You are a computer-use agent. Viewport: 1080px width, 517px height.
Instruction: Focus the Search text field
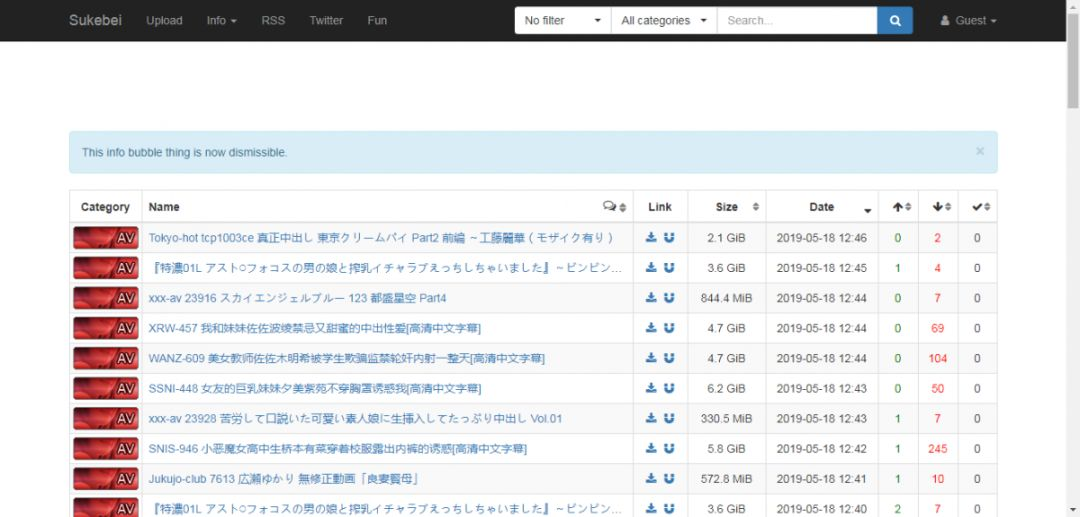[x=796, y=21]
